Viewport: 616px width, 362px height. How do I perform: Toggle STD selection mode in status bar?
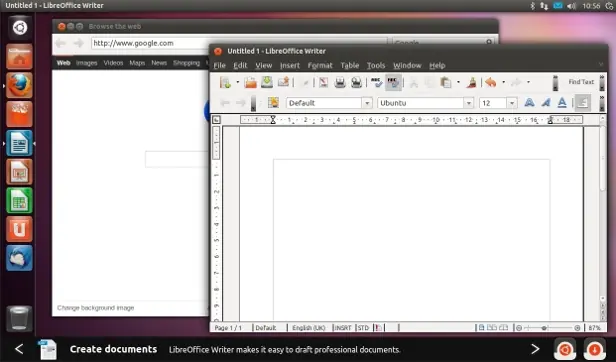pos(363,328)
